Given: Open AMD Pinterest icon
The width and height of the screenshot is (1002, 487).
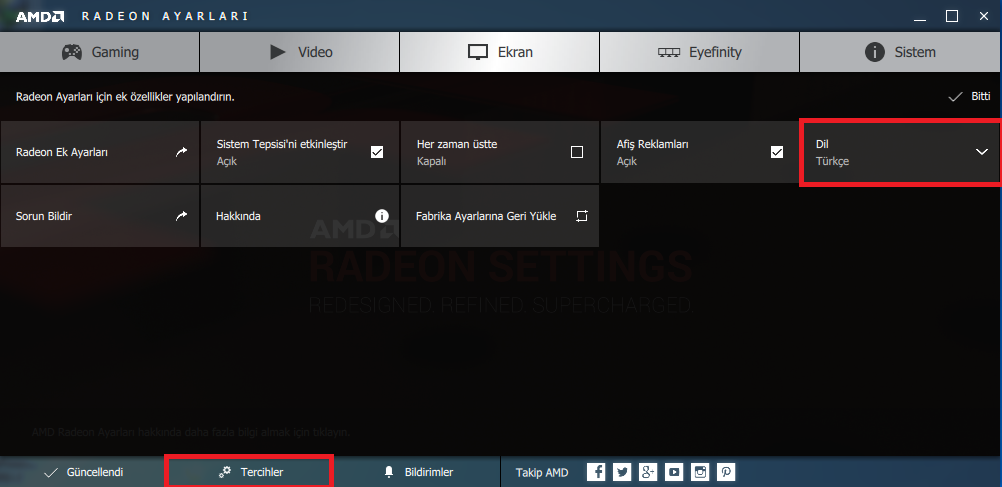Looking at the screenshot, I should [727, 472].
